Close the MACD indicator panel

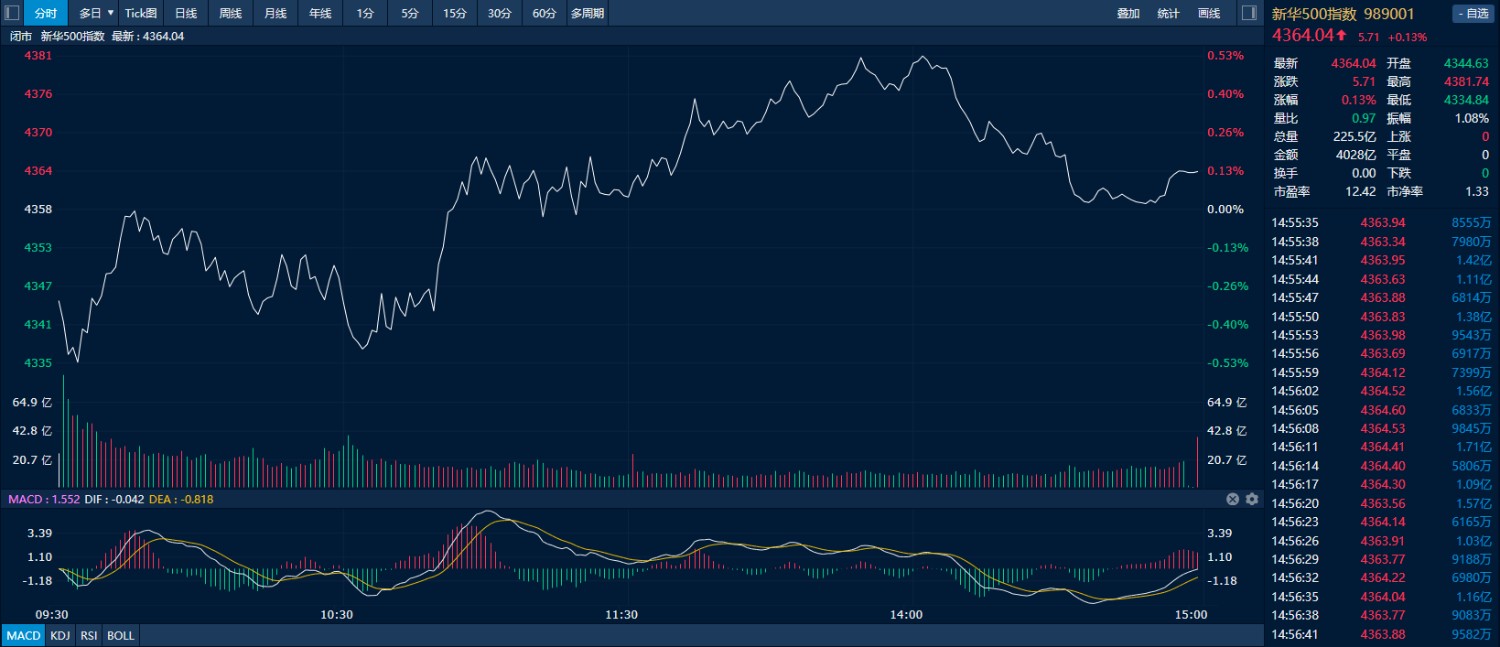(x=1233, y=499)
